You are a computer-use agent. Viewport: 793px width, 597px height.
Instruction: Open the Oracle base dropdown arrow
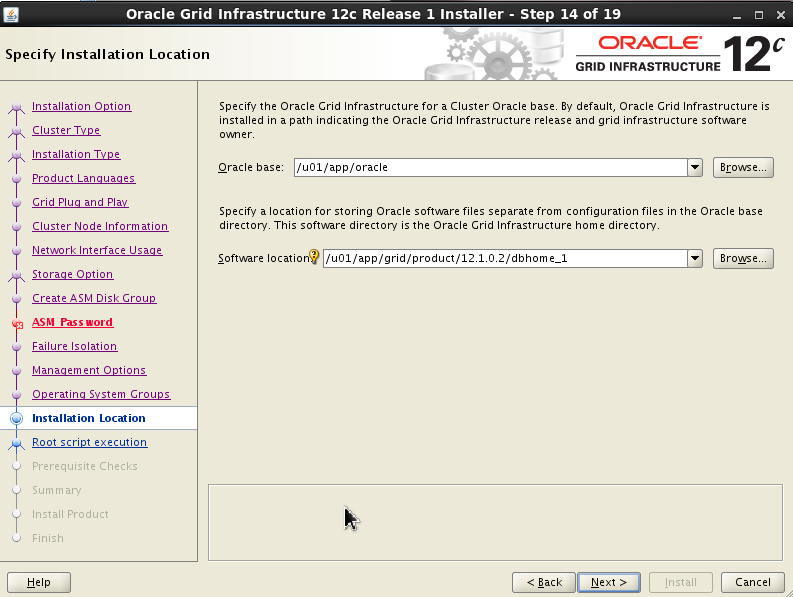(695, 167)
